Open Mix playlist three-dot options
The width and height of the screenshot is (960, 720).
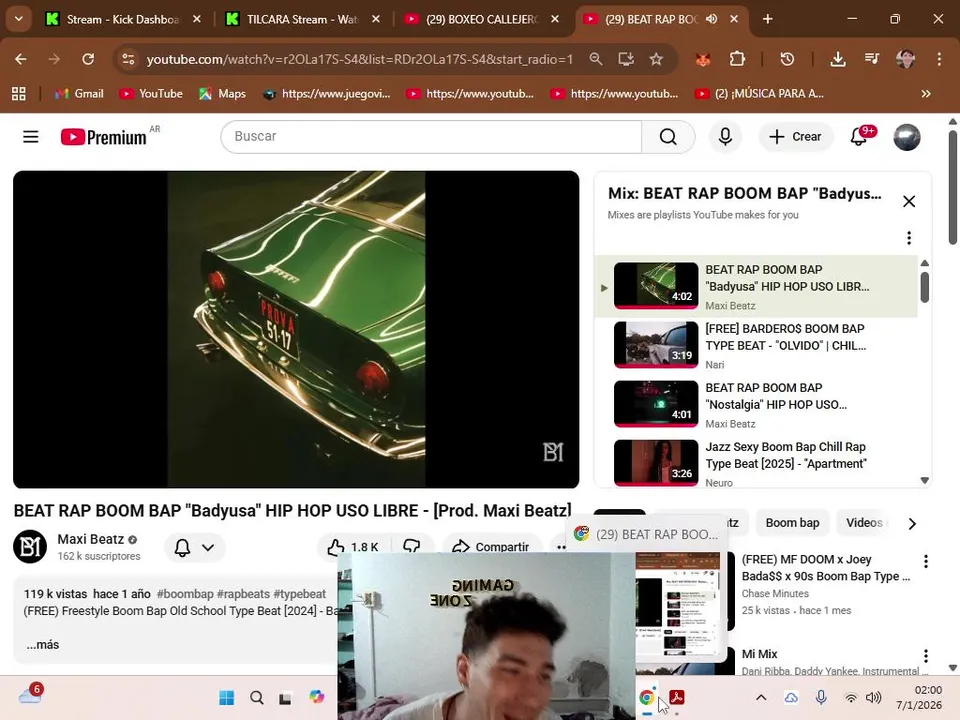coord(909,238)
